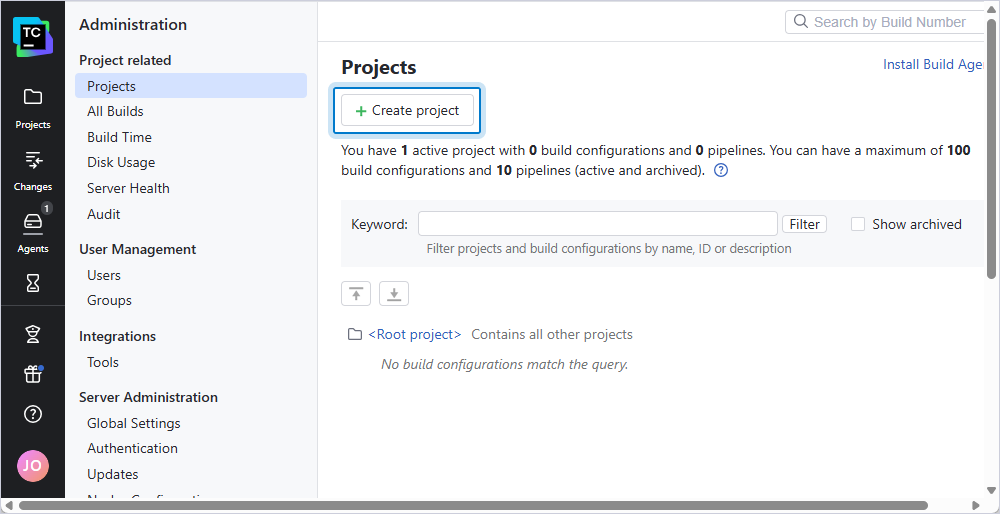Open Projects in the left rail
1000x514 pixels.
pos(33,108)
